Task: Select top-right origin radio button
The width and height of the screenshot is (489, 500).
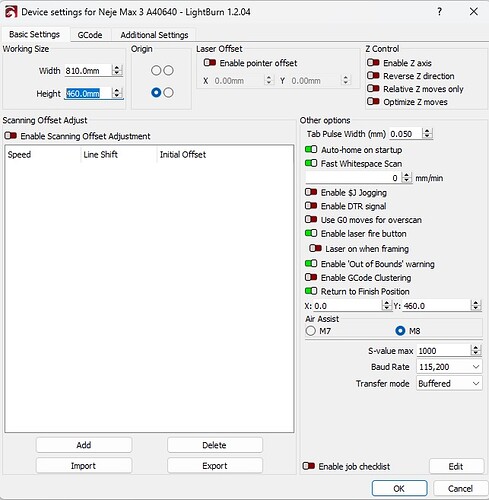Action: 169,70
